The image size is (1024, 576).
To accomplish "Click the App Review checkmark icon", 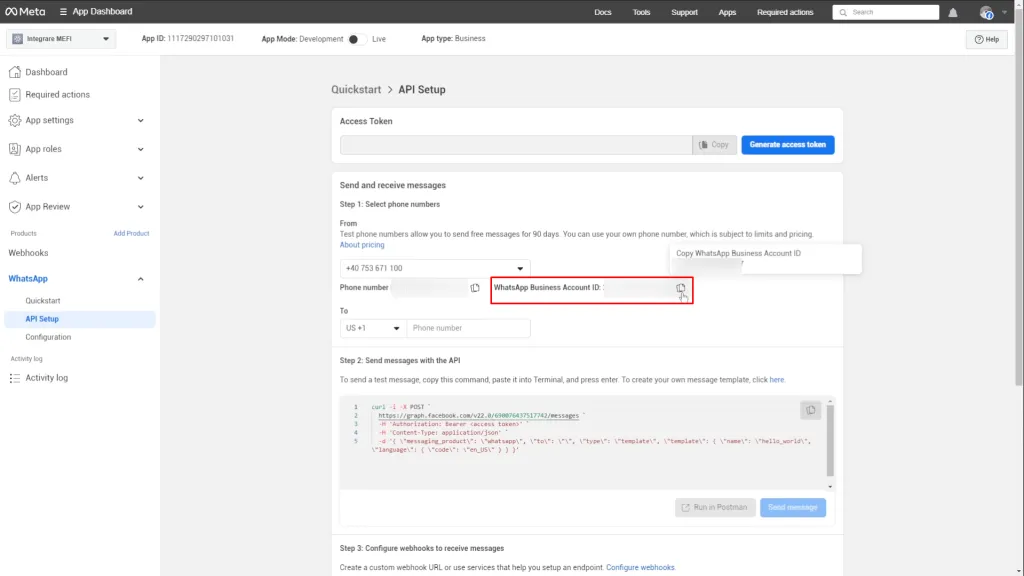I will tap(14, 206).
